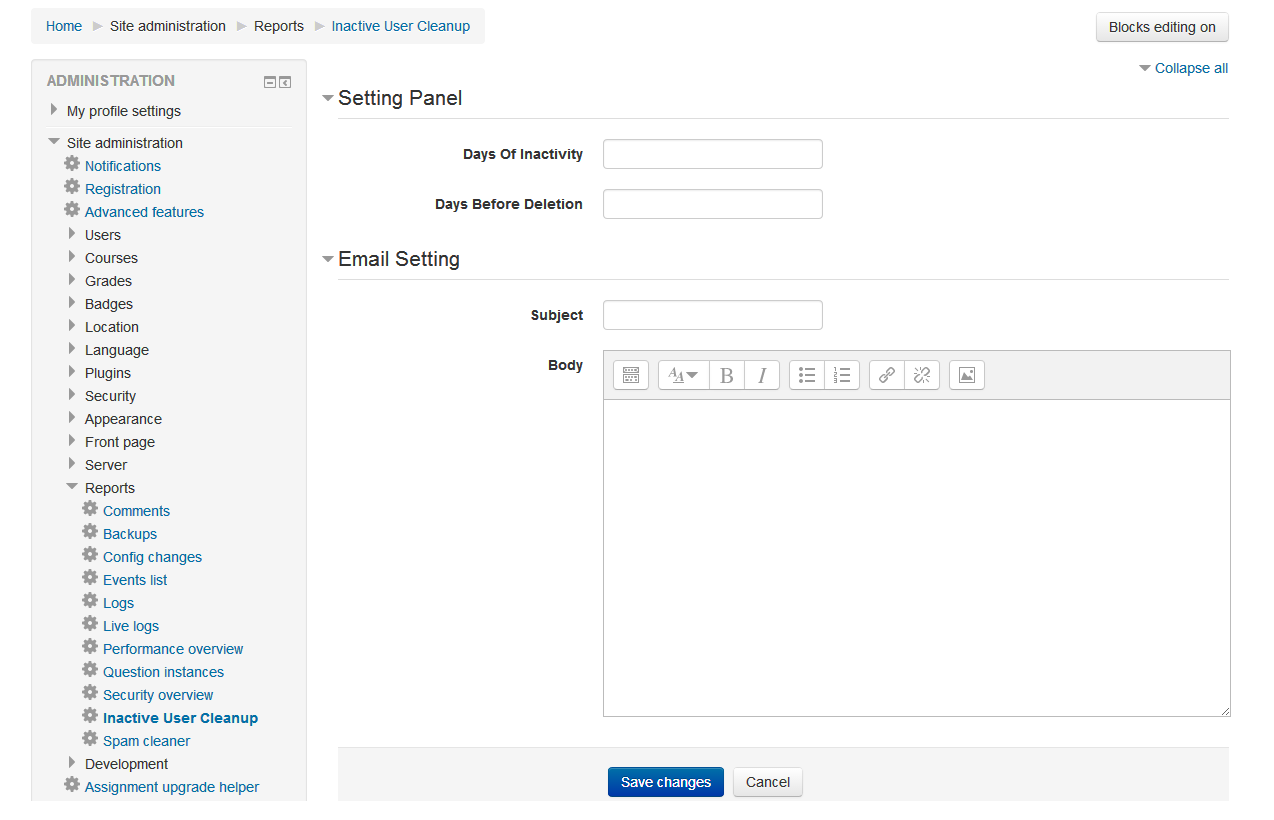The width and height of the screenshot is (1274, 820).
Task: Expand the Location tree node
Action: 72,326
